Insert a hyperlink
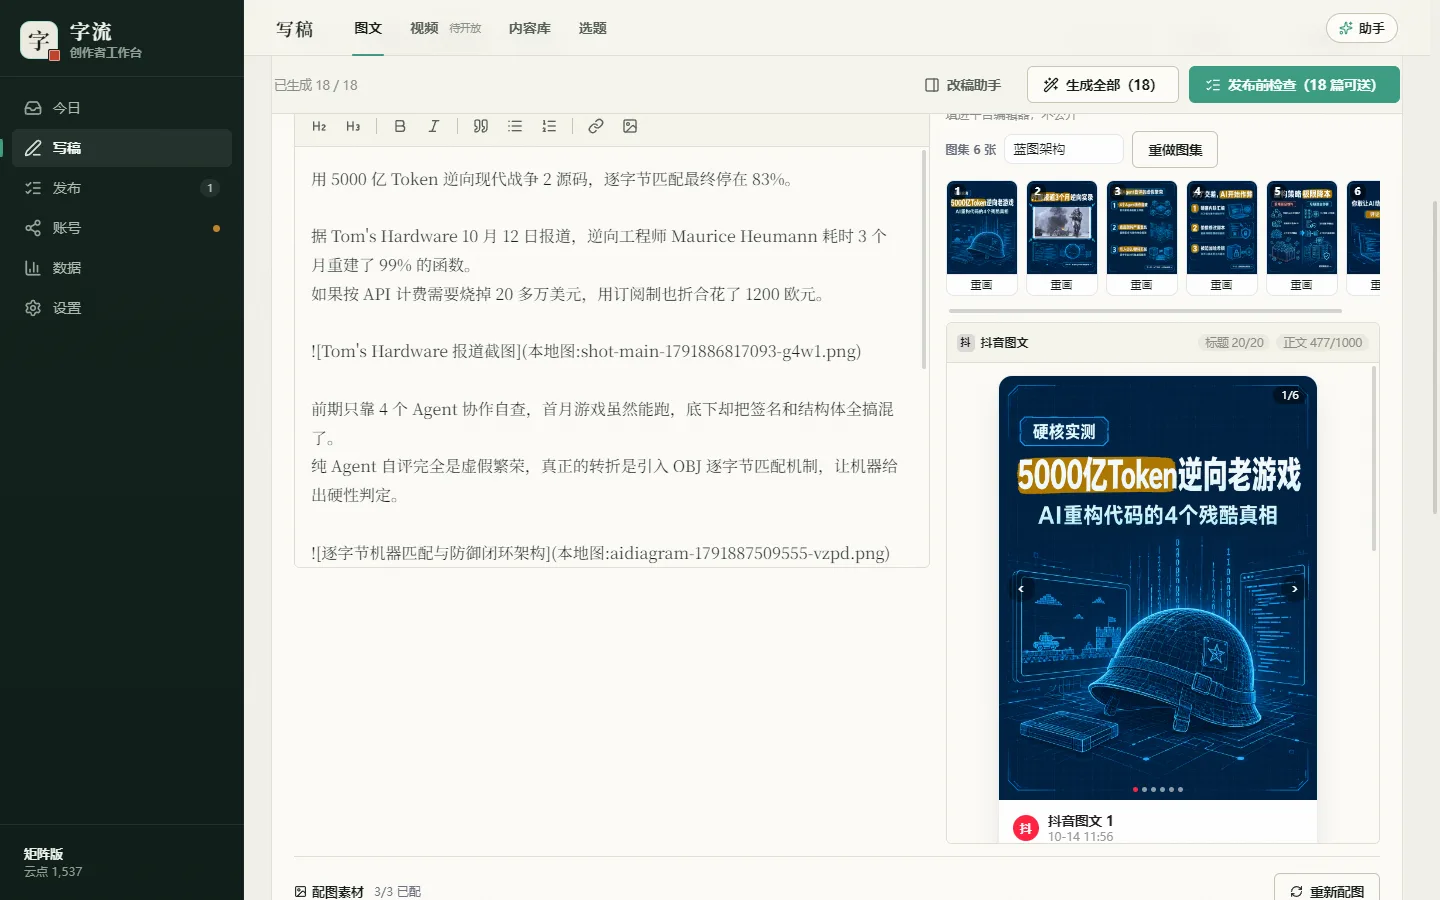 [596, 126]
